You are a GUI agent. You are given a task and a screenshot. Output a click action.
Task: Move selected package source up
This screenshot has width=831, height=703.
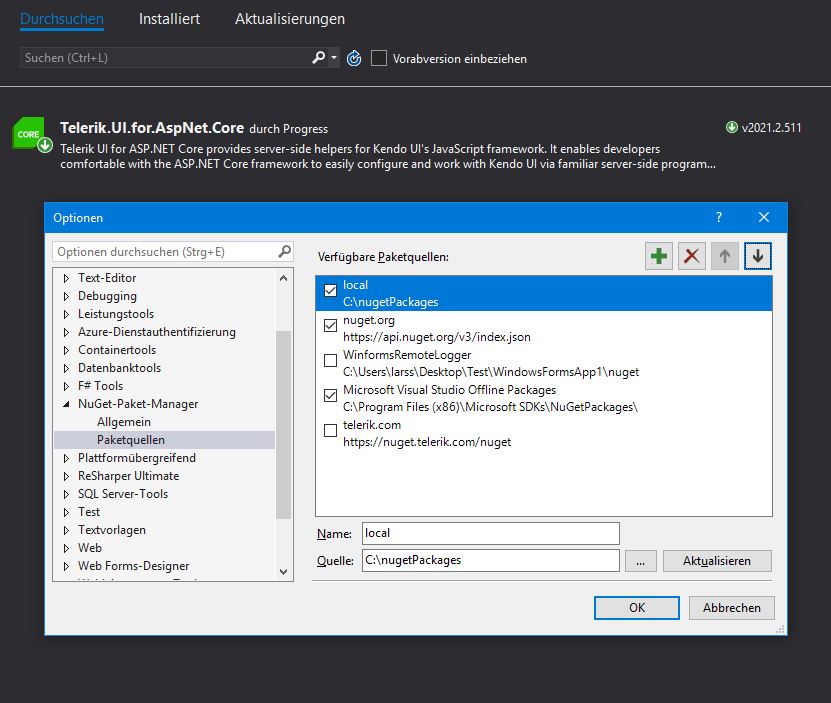724,256
